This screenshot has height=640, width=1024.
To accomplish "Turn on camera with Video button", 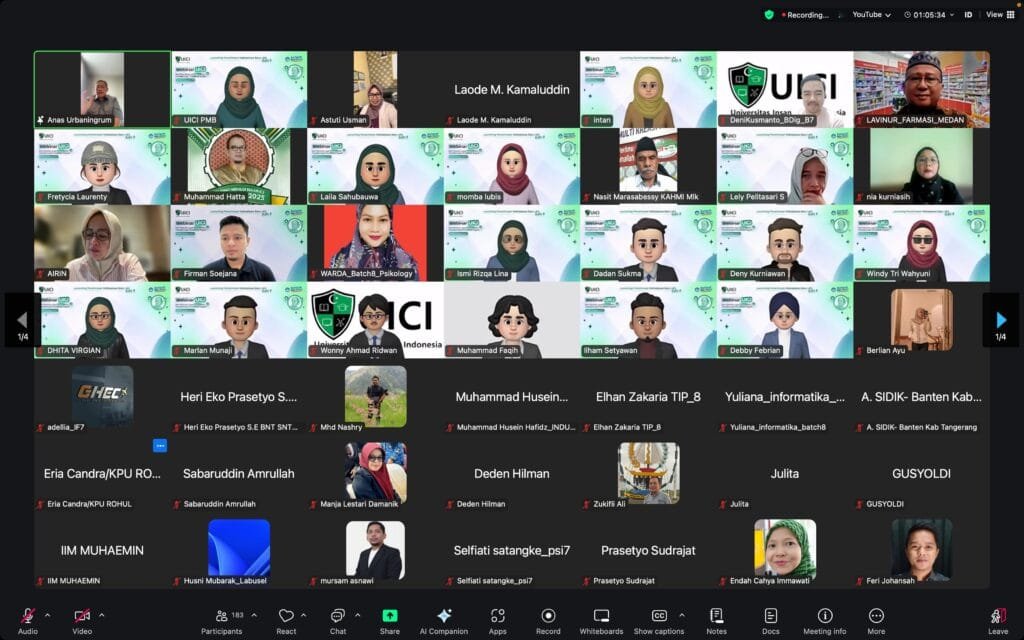I will pos(82,620).
